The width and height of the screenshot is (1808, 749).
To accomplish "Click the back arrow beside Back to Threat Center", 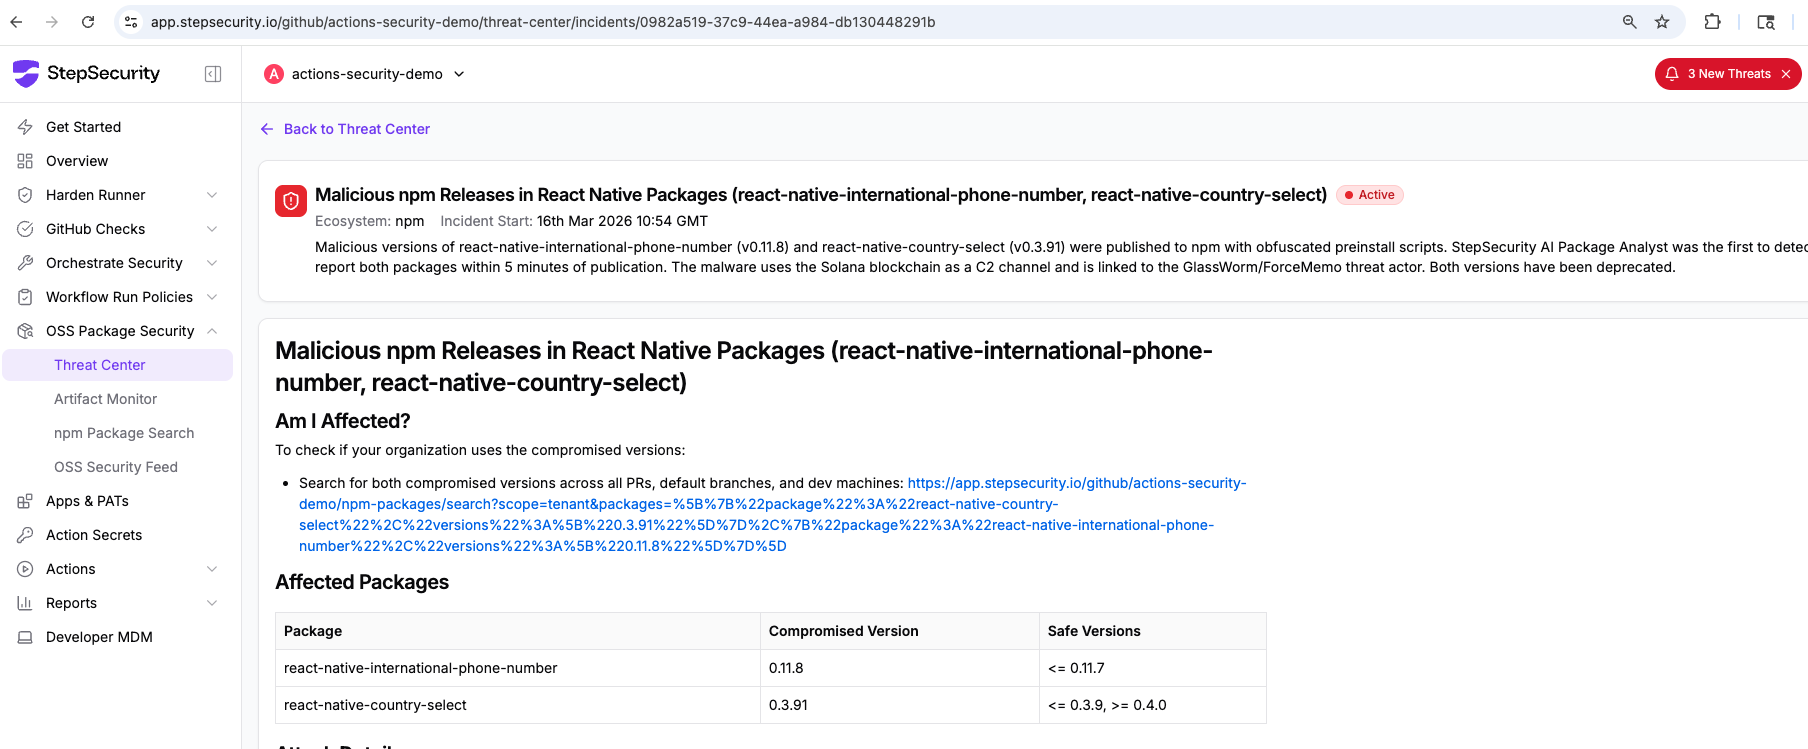I will 267,129.
